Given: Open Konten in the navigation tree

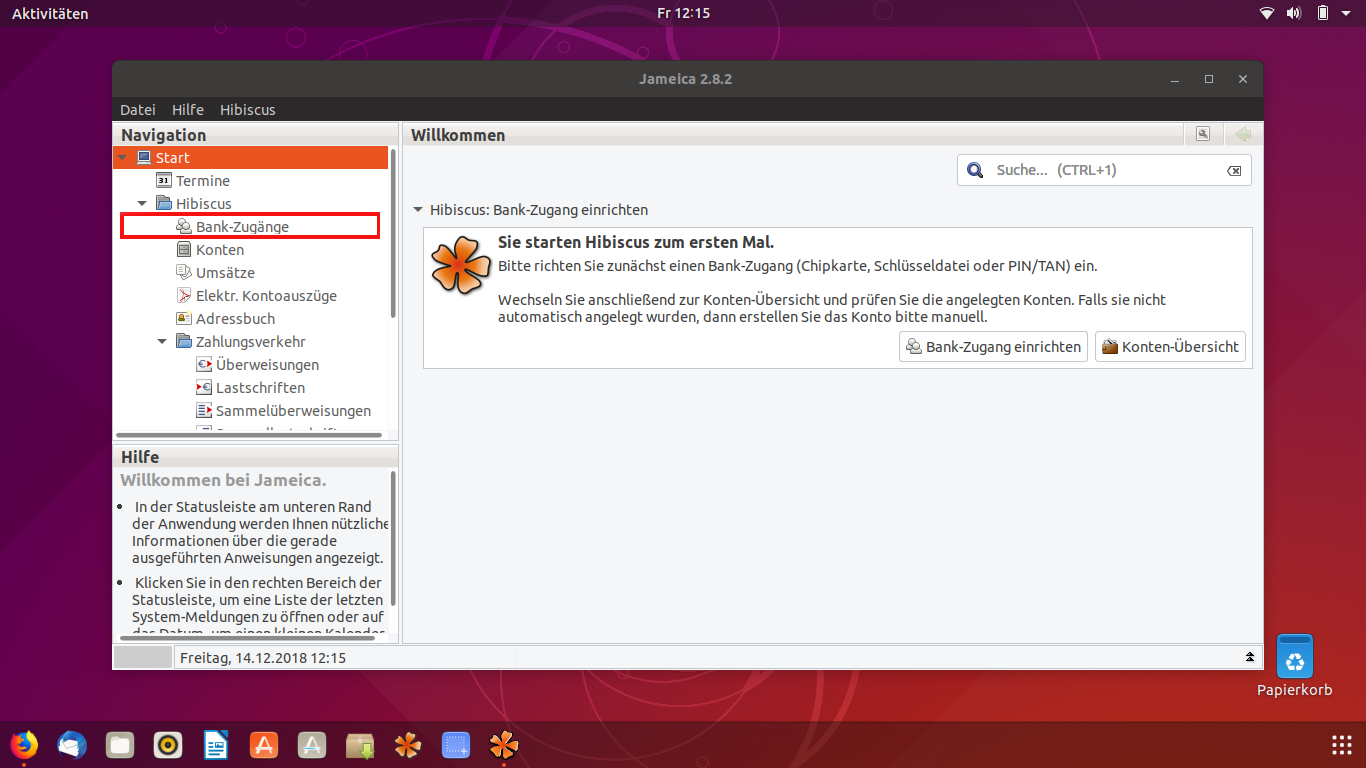Looking at the screenshot, I should coord(210,250).
